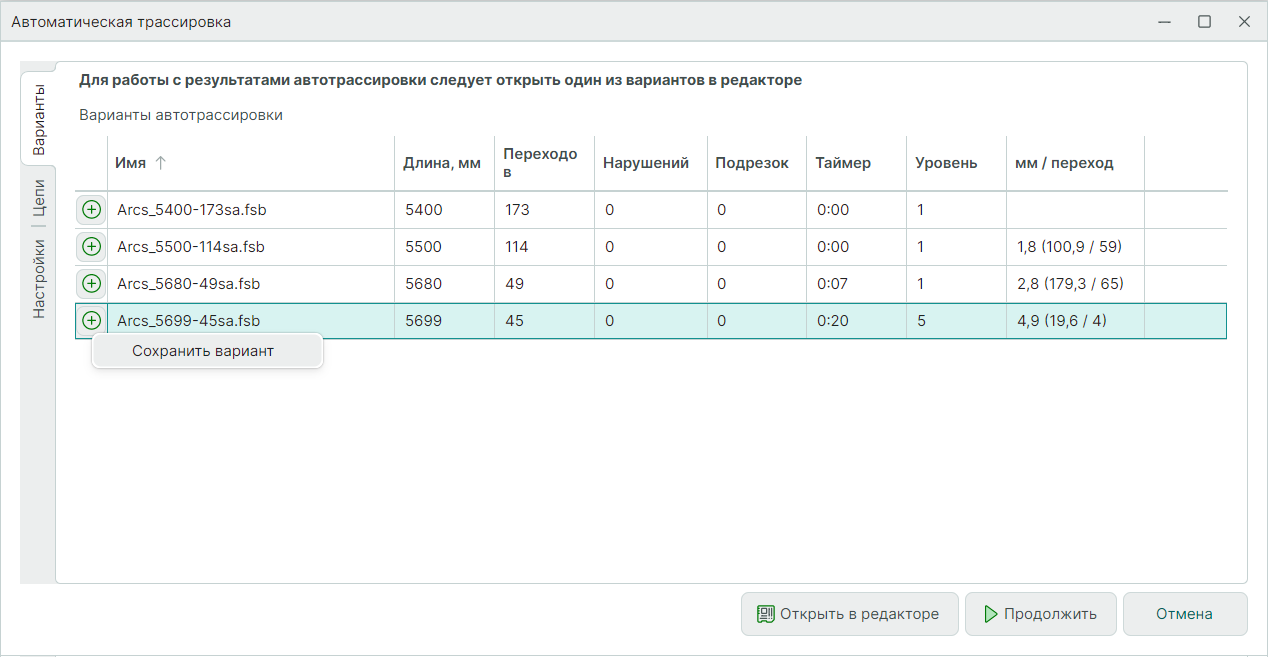
Task: Click plus icon beside Arcs_5680-49sa.fsb
Action: pyautogui.click(x=91, y=284)
